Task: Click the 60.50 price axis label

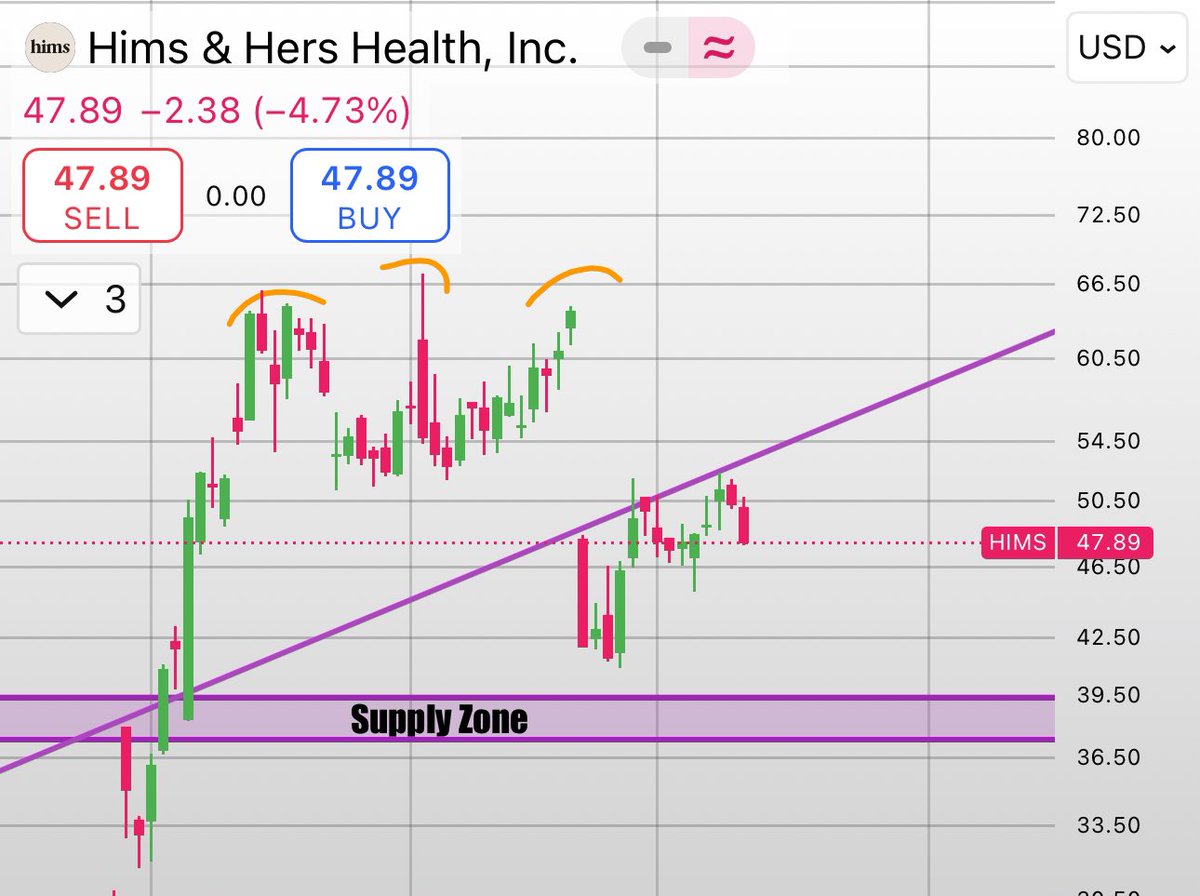Action: coord(1108,358)
